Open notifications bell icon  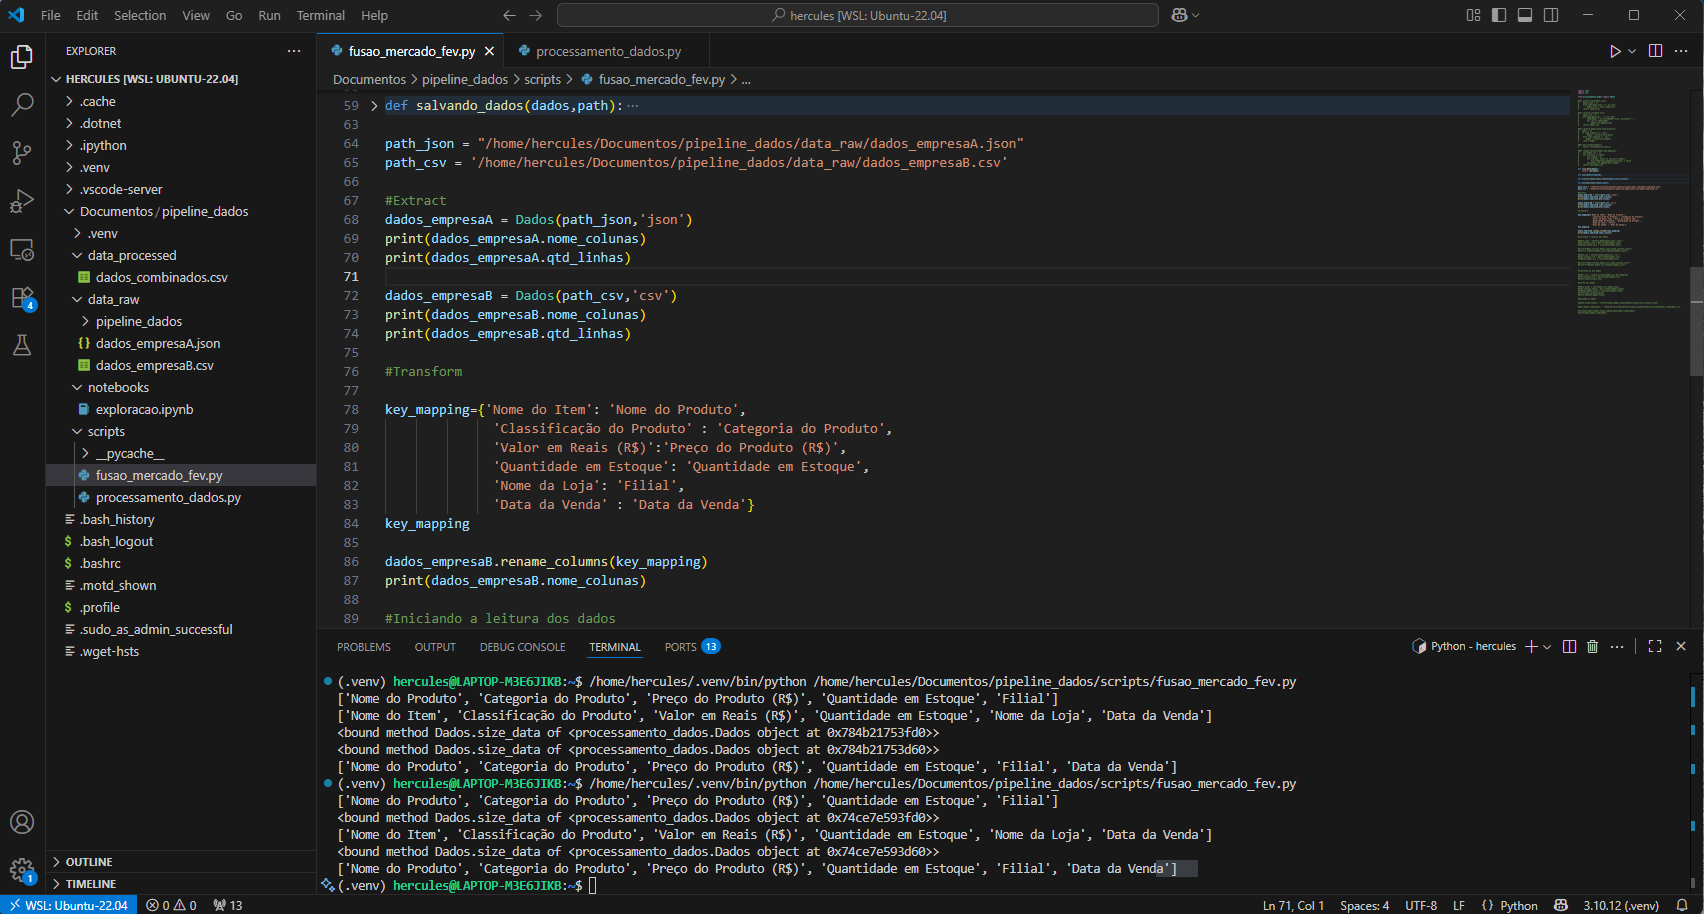pyautogui.click(x=1682, y=905)
